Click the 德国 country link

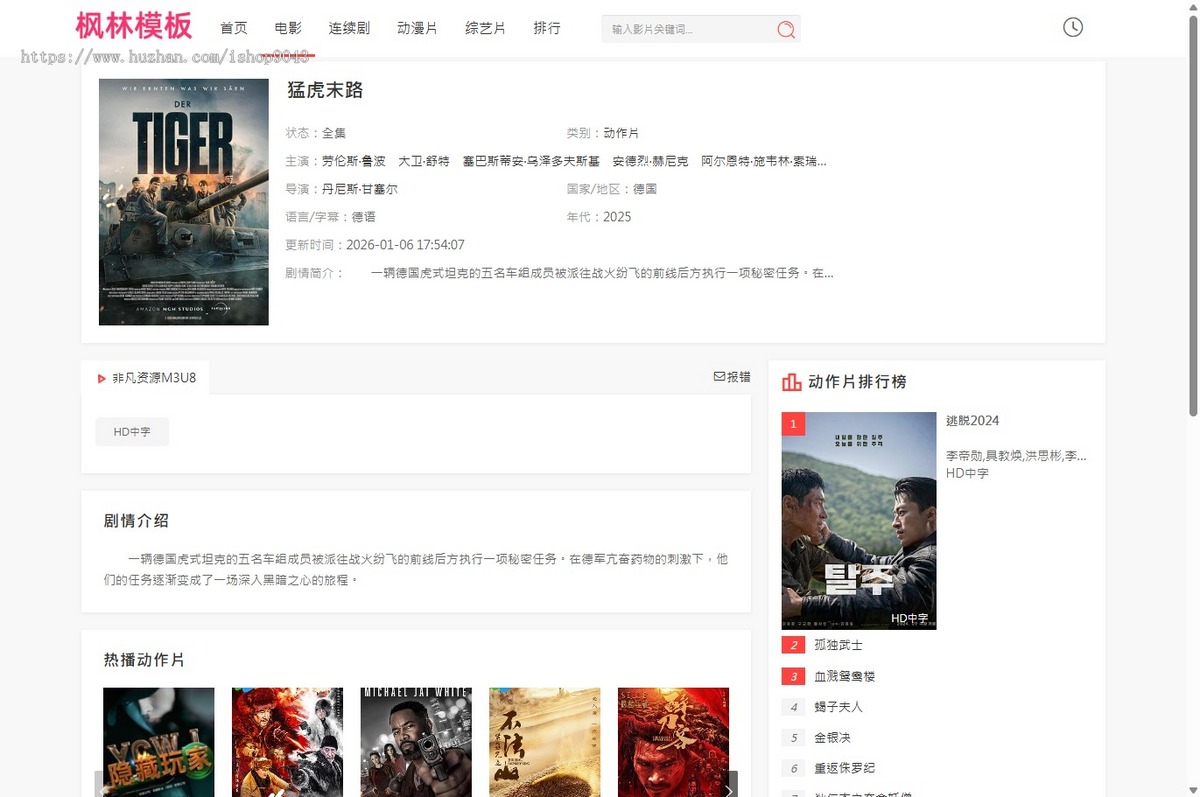click(645, 189)
